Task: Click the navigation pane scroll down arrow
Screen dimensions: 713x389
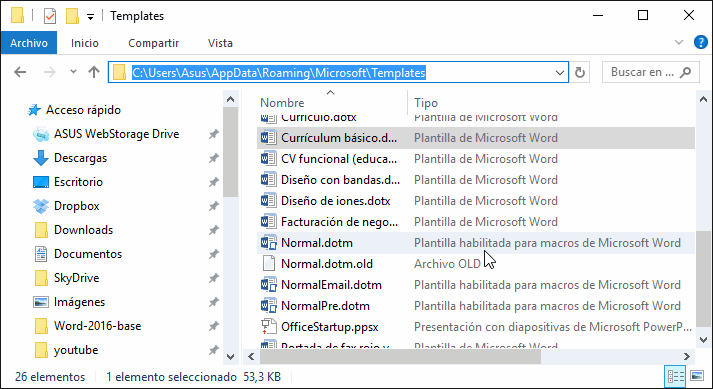Action: 231,357
